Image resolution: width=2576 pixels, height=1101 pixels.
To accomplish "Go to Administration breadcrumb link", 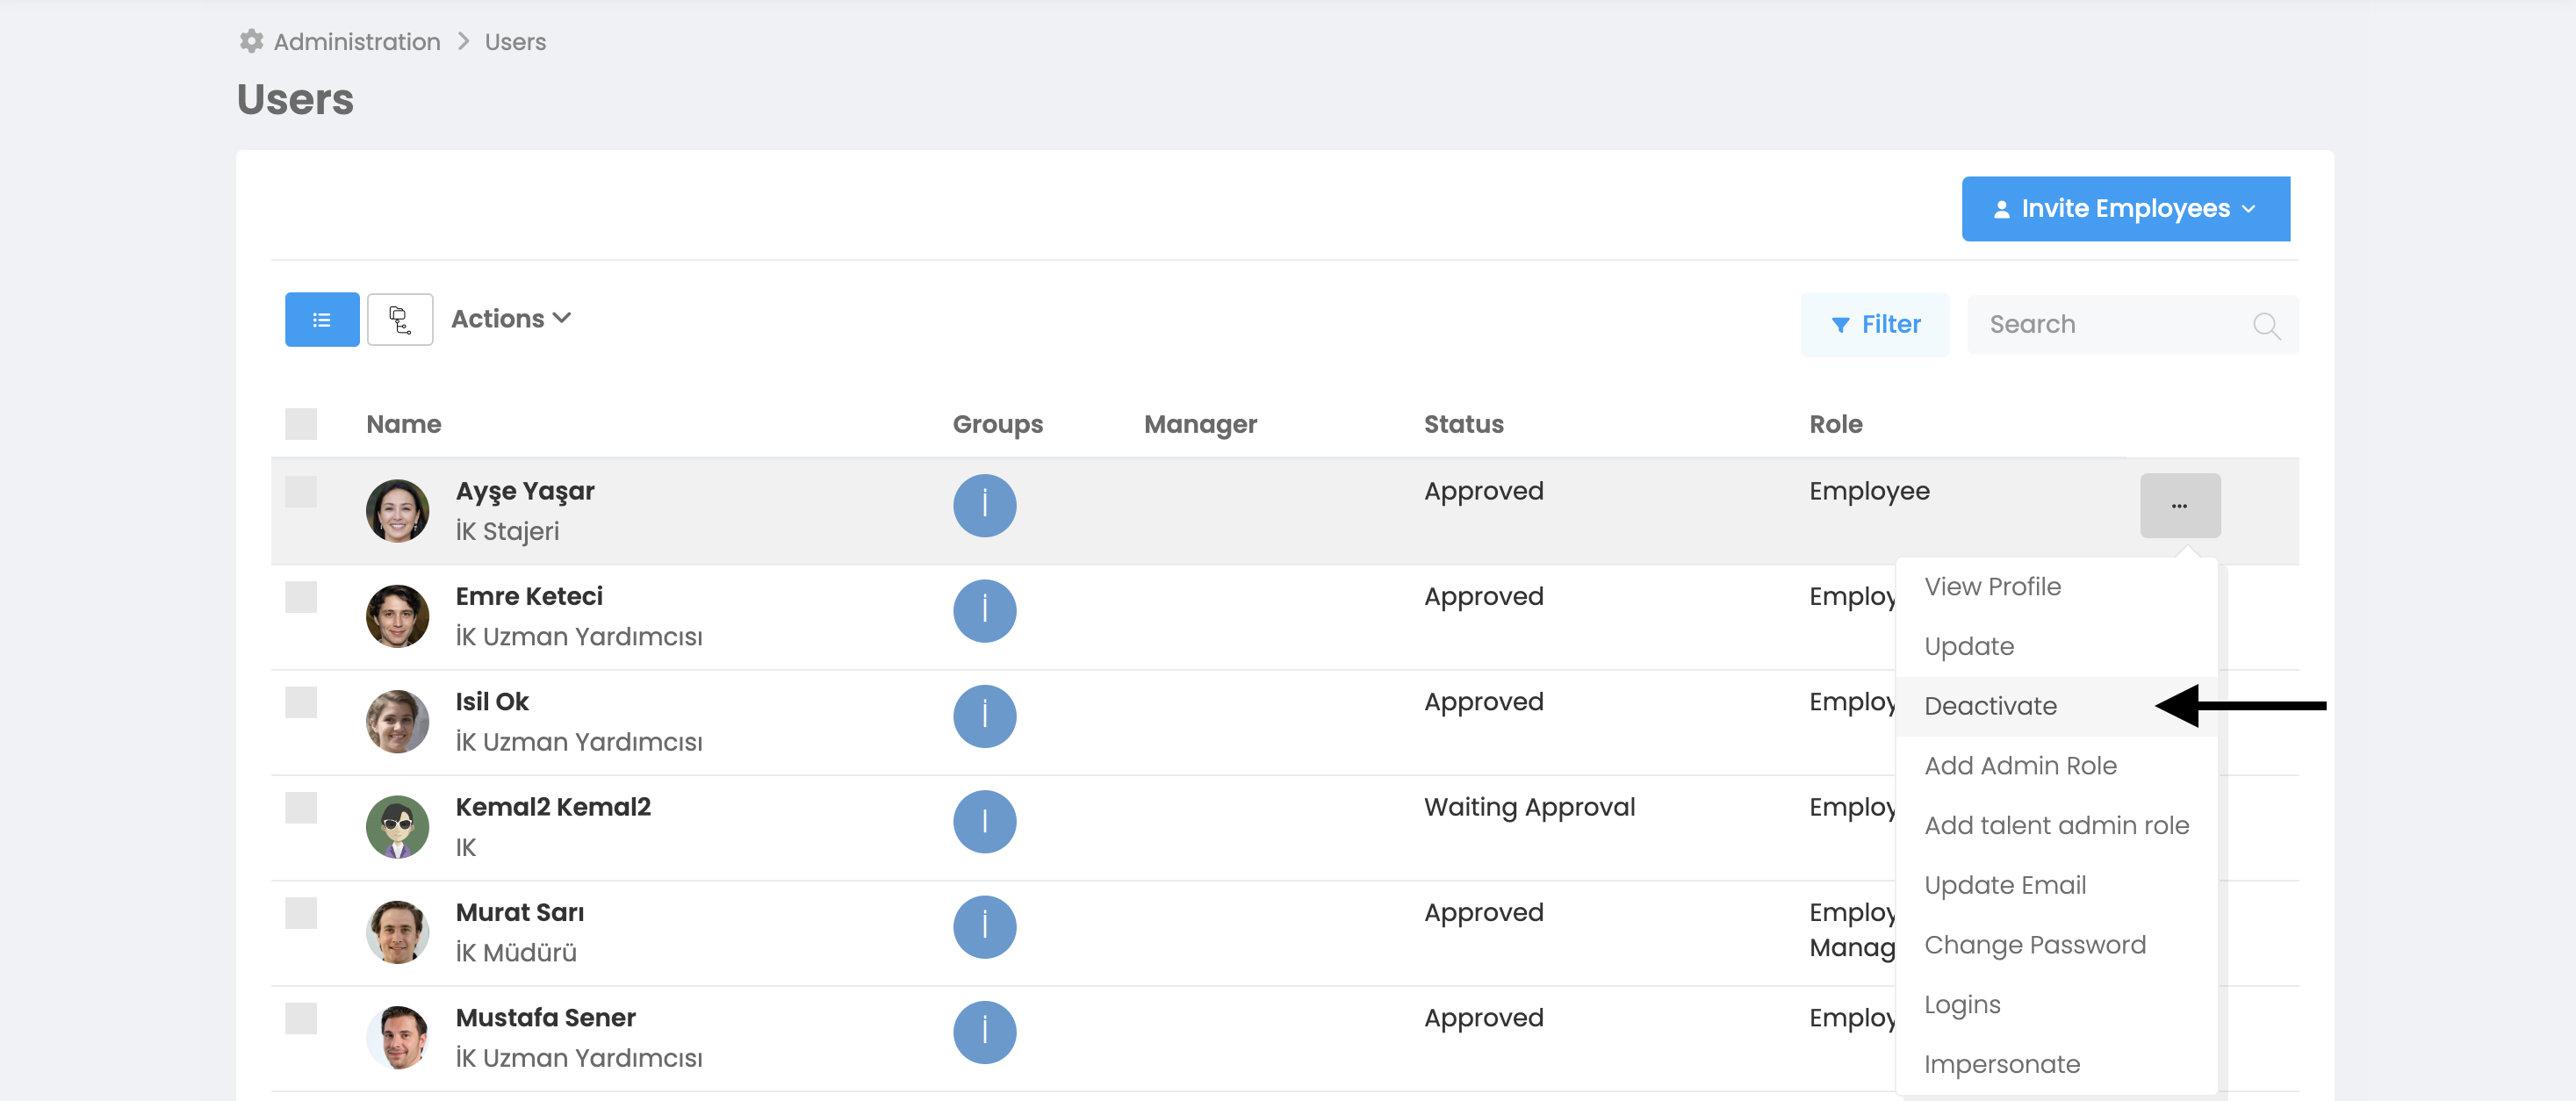I will (x=356, y=42).
